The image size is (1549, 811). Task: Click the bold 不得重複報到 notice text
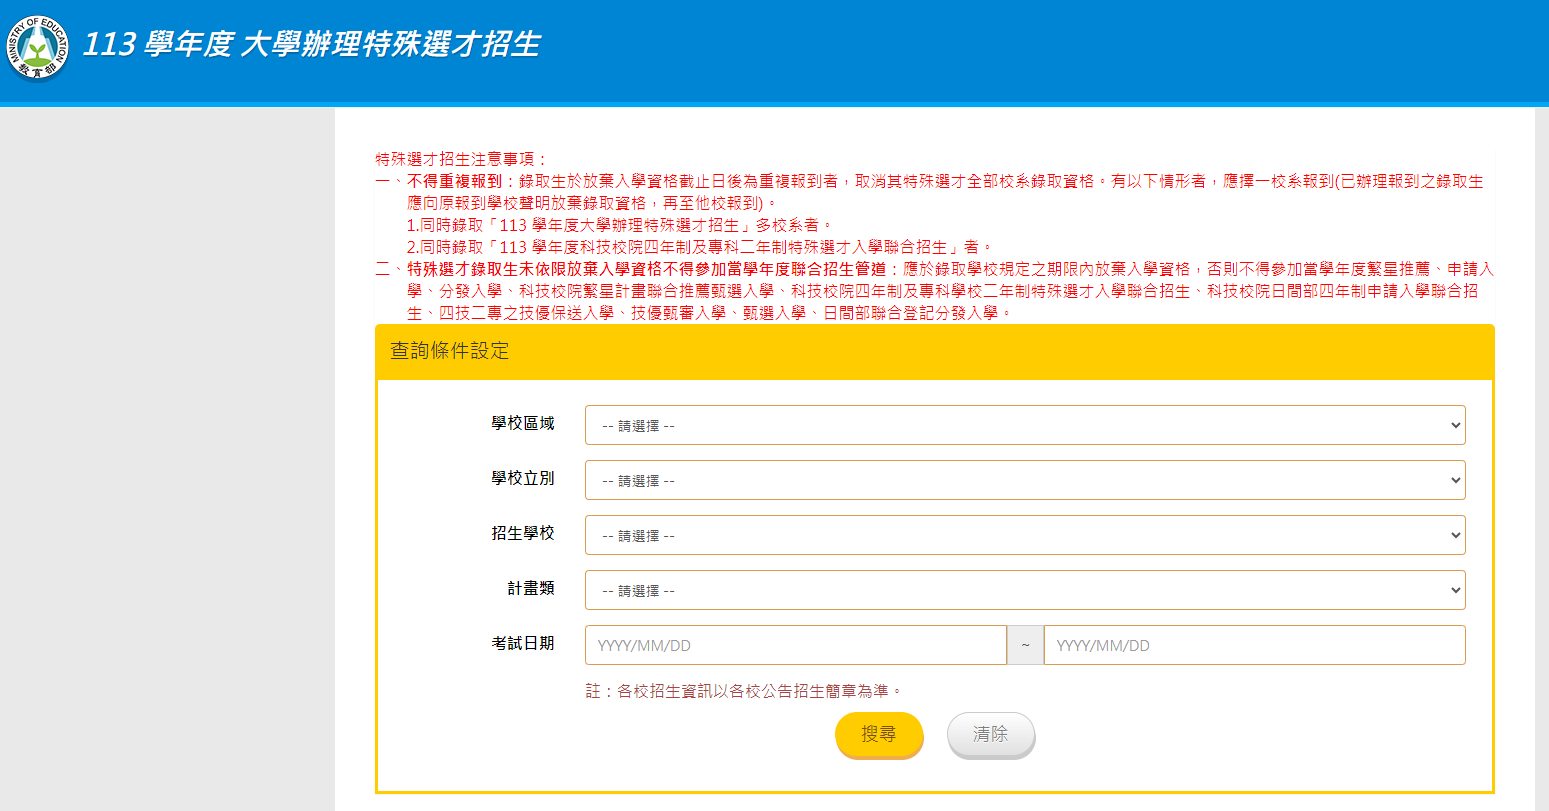[455, 181]
